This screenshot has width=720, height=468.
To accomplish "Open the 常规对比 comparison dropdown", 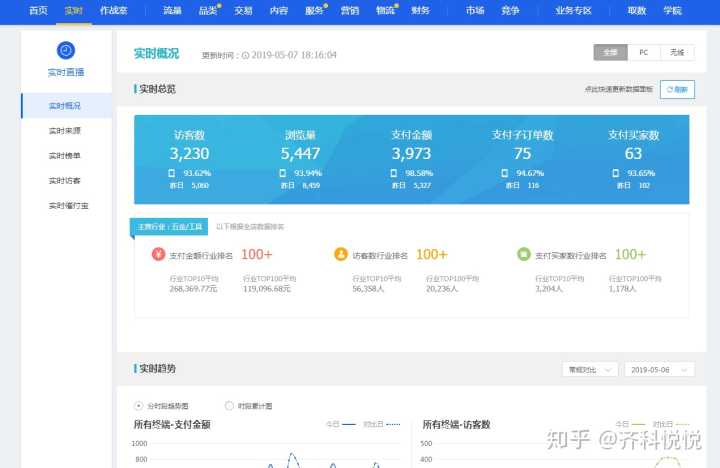I will [x=590, y=370].
